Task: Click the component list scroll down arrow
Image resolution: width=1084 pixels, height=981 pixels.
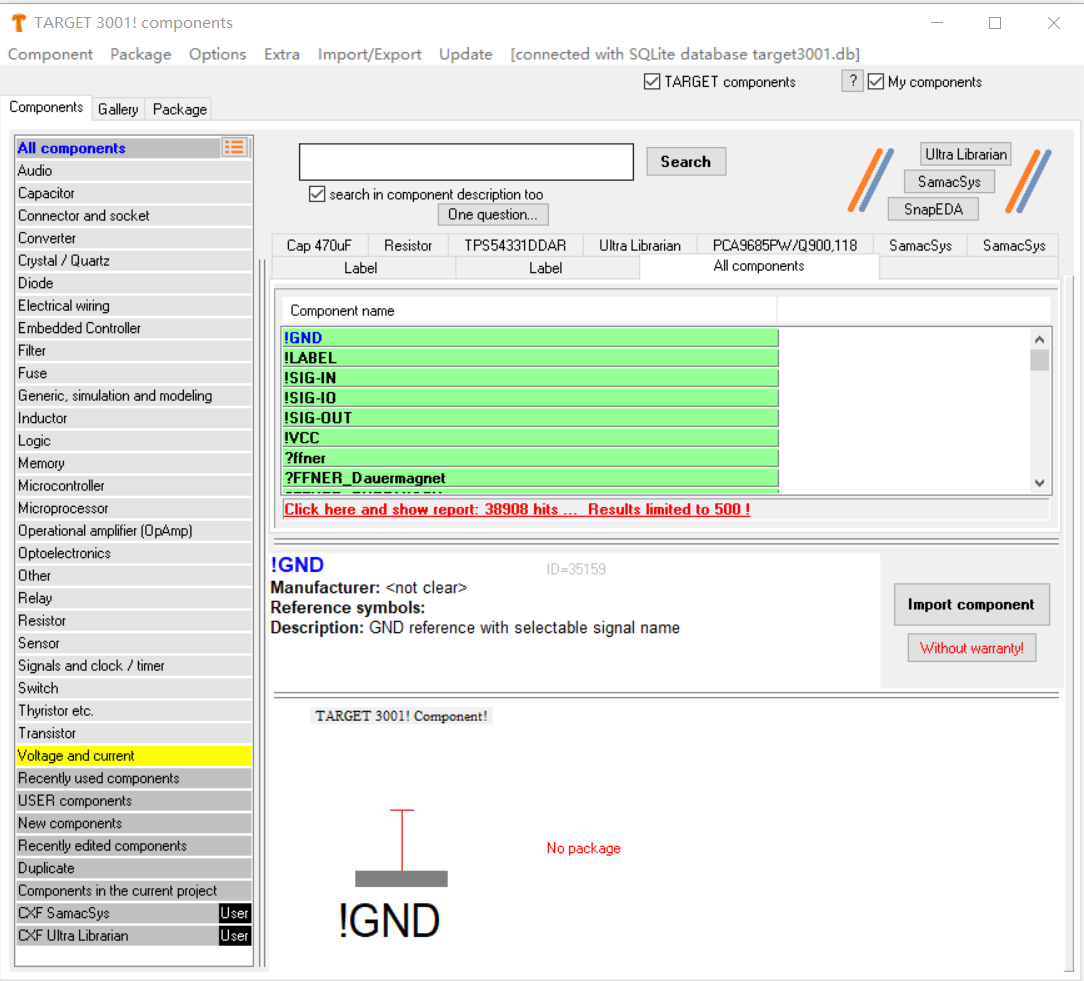Action: pos(1039,483)
